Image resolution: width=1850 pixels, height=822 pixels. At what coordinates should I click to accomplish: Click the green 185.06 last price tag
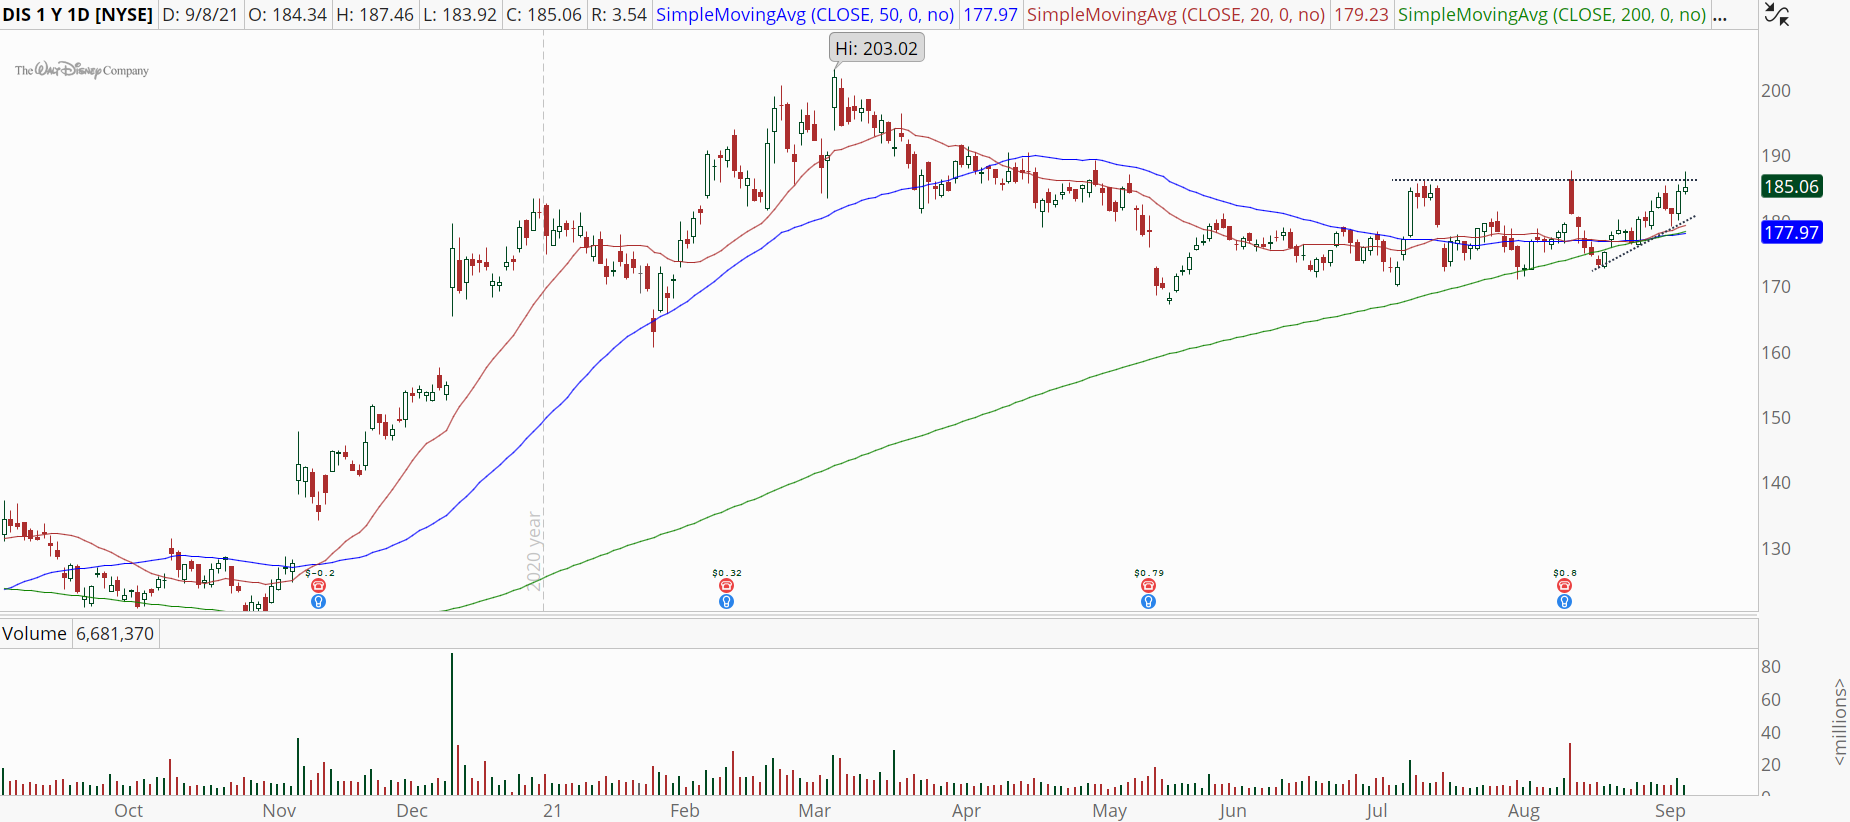click(1791, 187)
